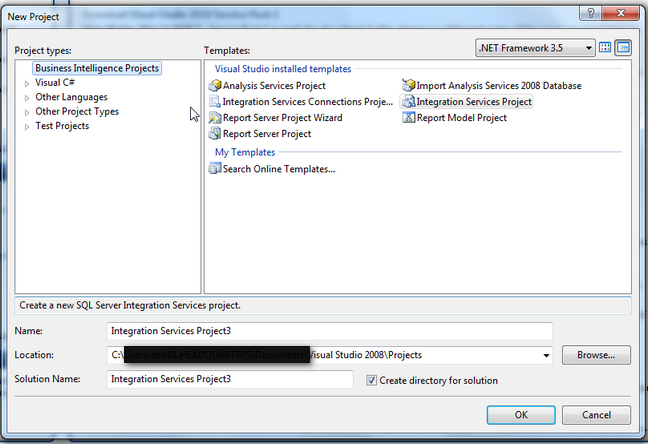Expand the Other Project Types node

27,112
